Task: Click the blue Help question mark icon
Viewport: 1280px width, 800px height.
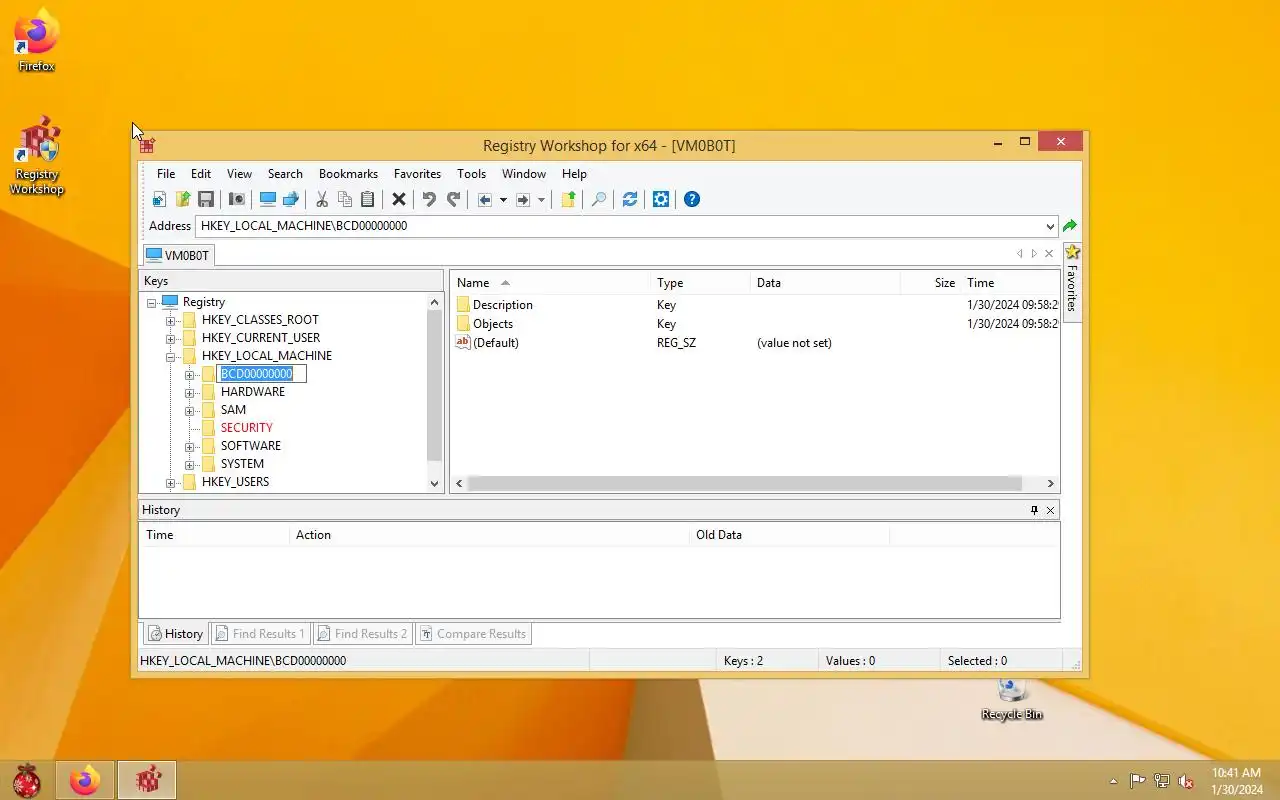Action: point(692,199)
